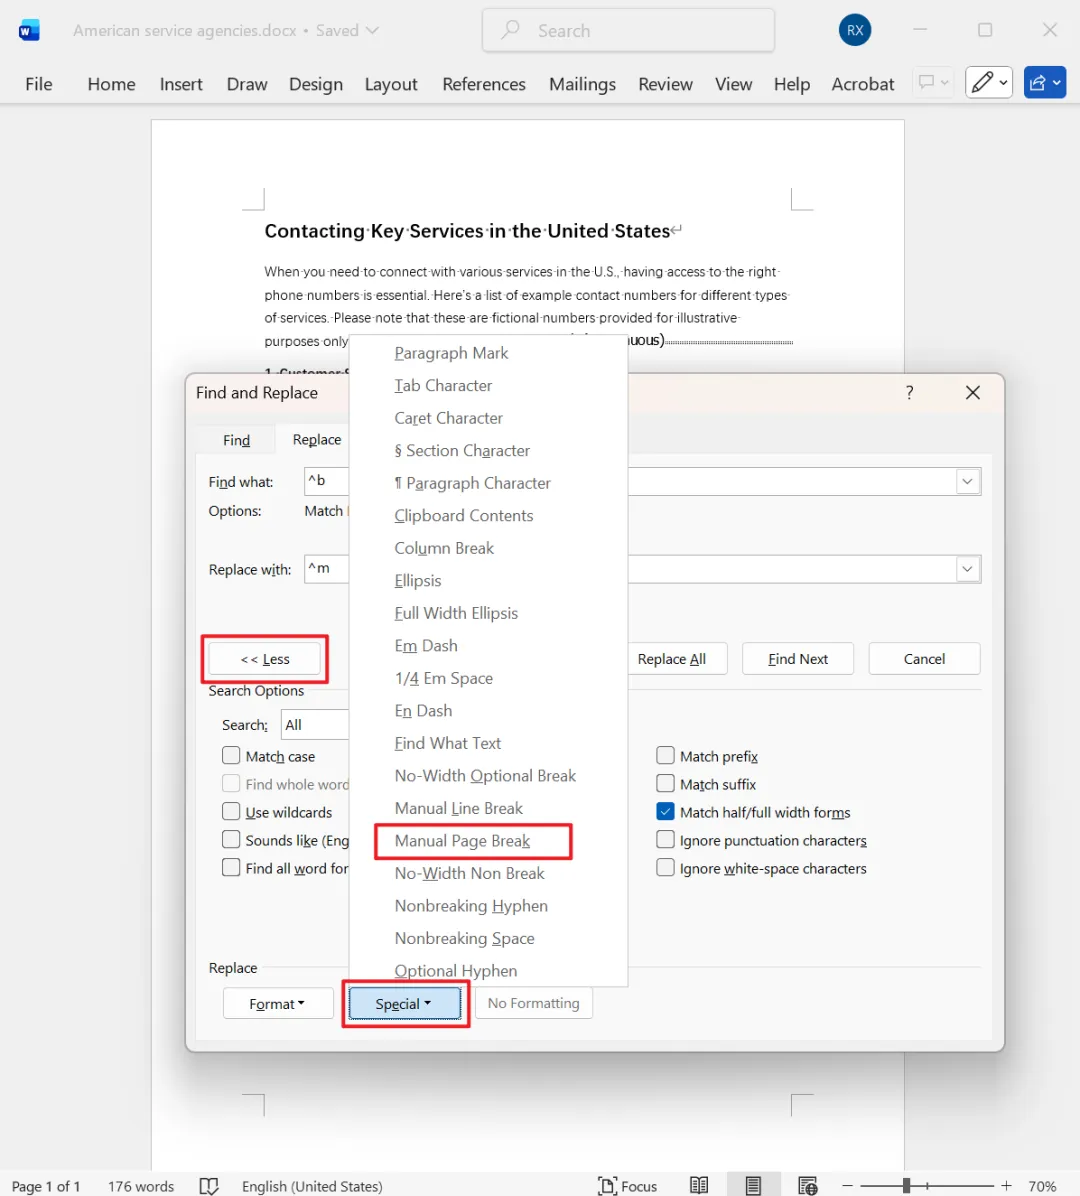Enable Ignore punctuation characters checkbox

click(x=665, y=840)
